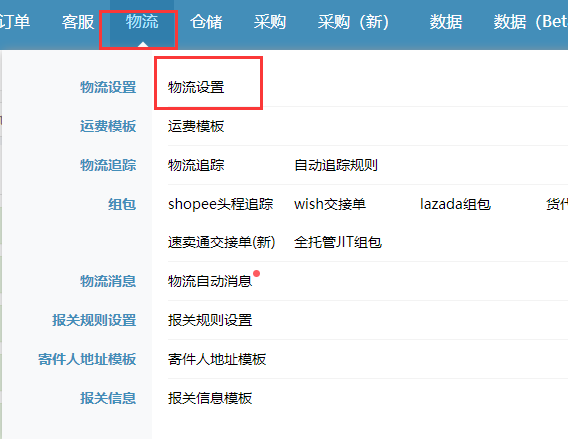Image resolution: width=568 pixels, height=439 pixels.
Task: Choose shopee头程追踪 menu item
Action: click(x=220, y=204)
